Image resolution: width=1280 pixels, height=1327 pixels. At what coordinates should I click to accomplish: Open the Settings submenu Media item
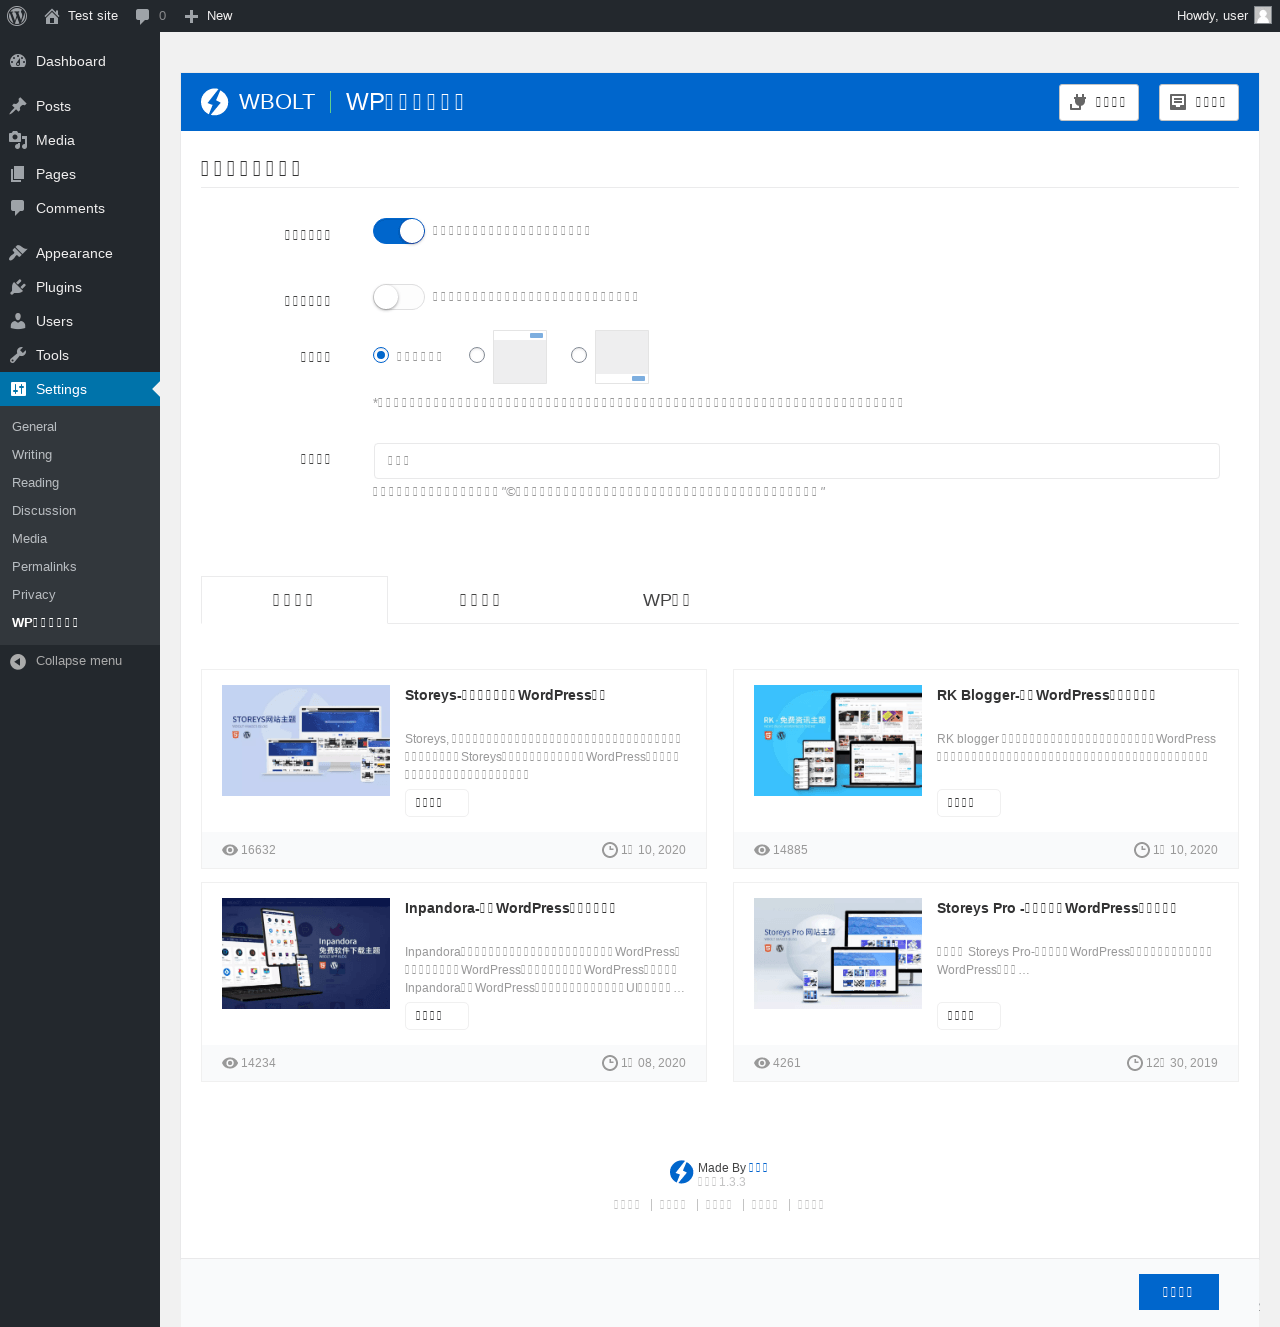point(30,539)
